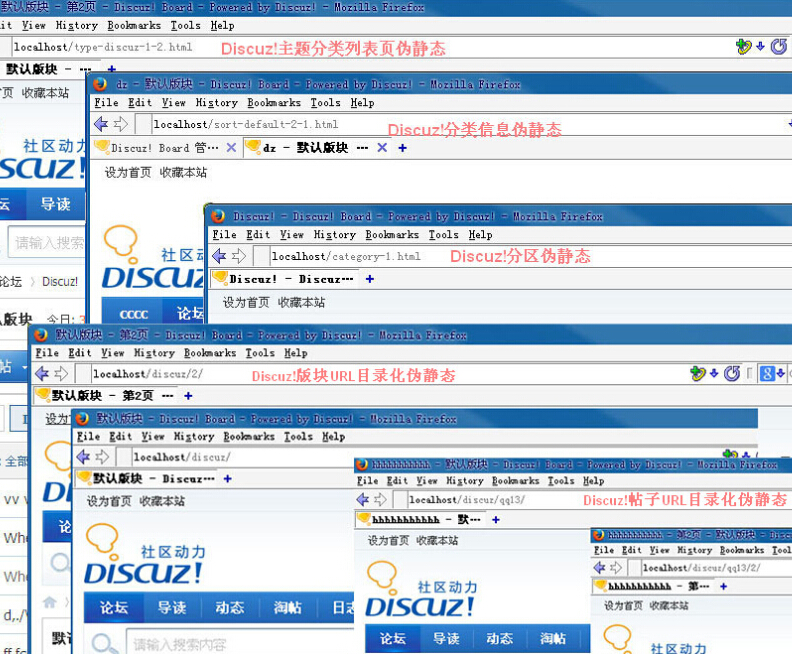Viewport: 792px width, 654px height.
Task: Click the forward arrow in the localhost/discuz/ window
Action: point(102,457)
